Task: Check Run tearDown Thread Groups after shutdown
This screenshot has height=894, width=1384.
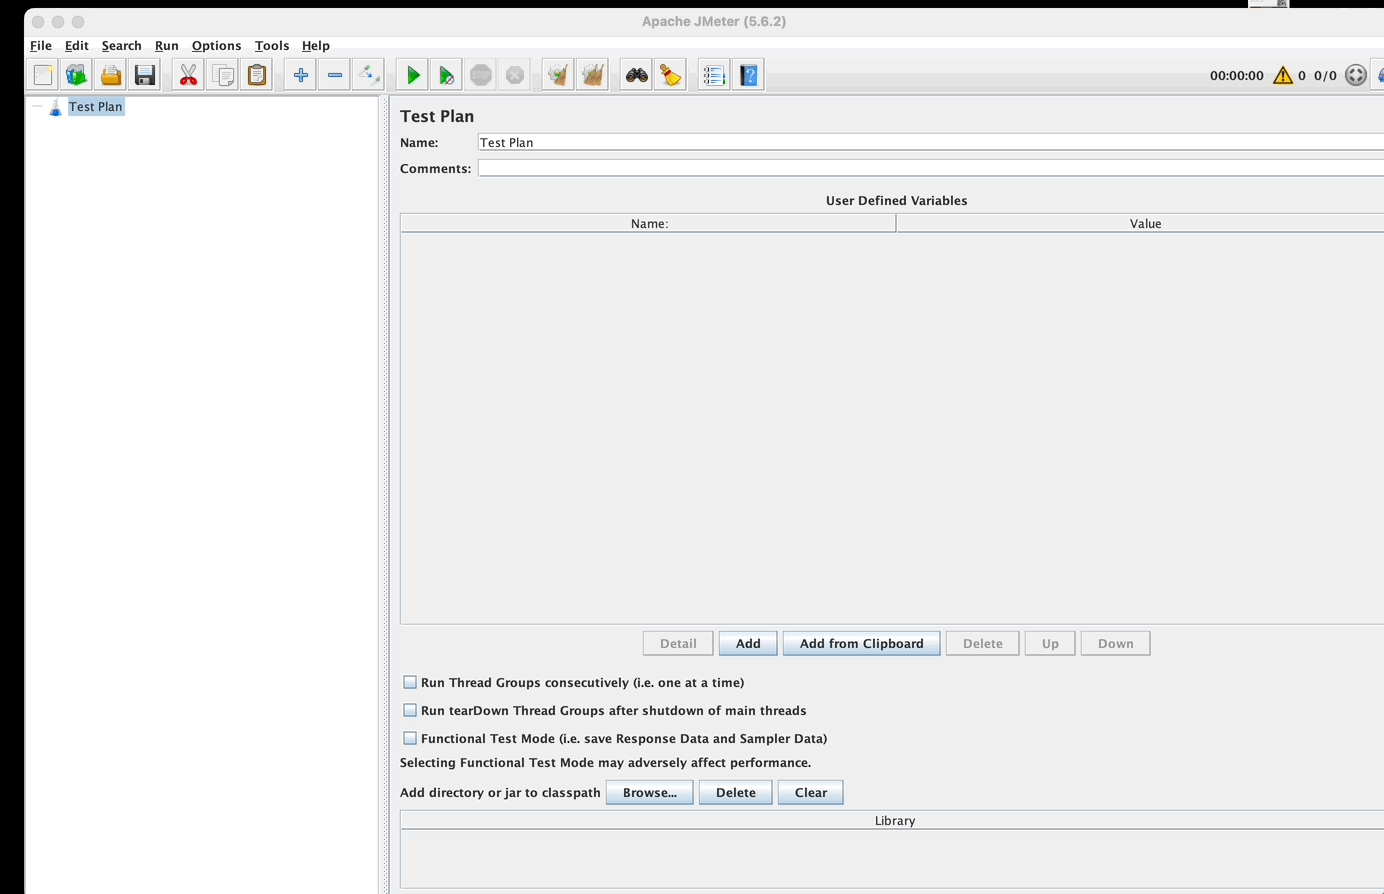Action: pyautogui.click(x=410, y=709)
